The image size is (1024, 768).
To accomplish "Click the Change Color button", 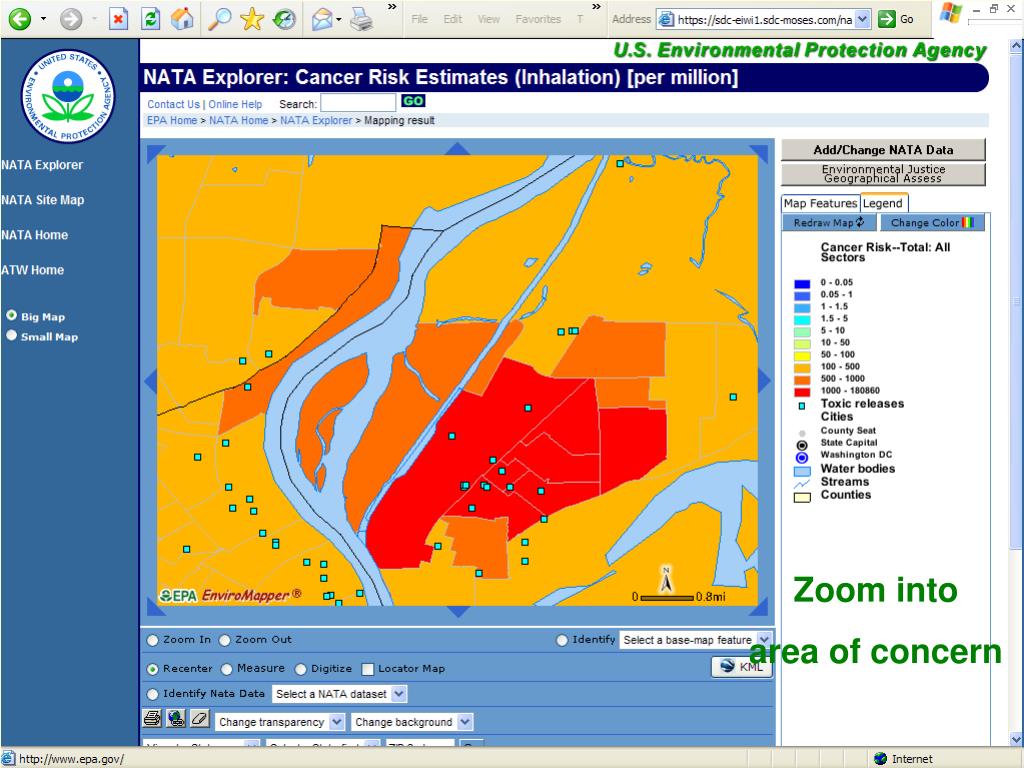I will point(932,223).
